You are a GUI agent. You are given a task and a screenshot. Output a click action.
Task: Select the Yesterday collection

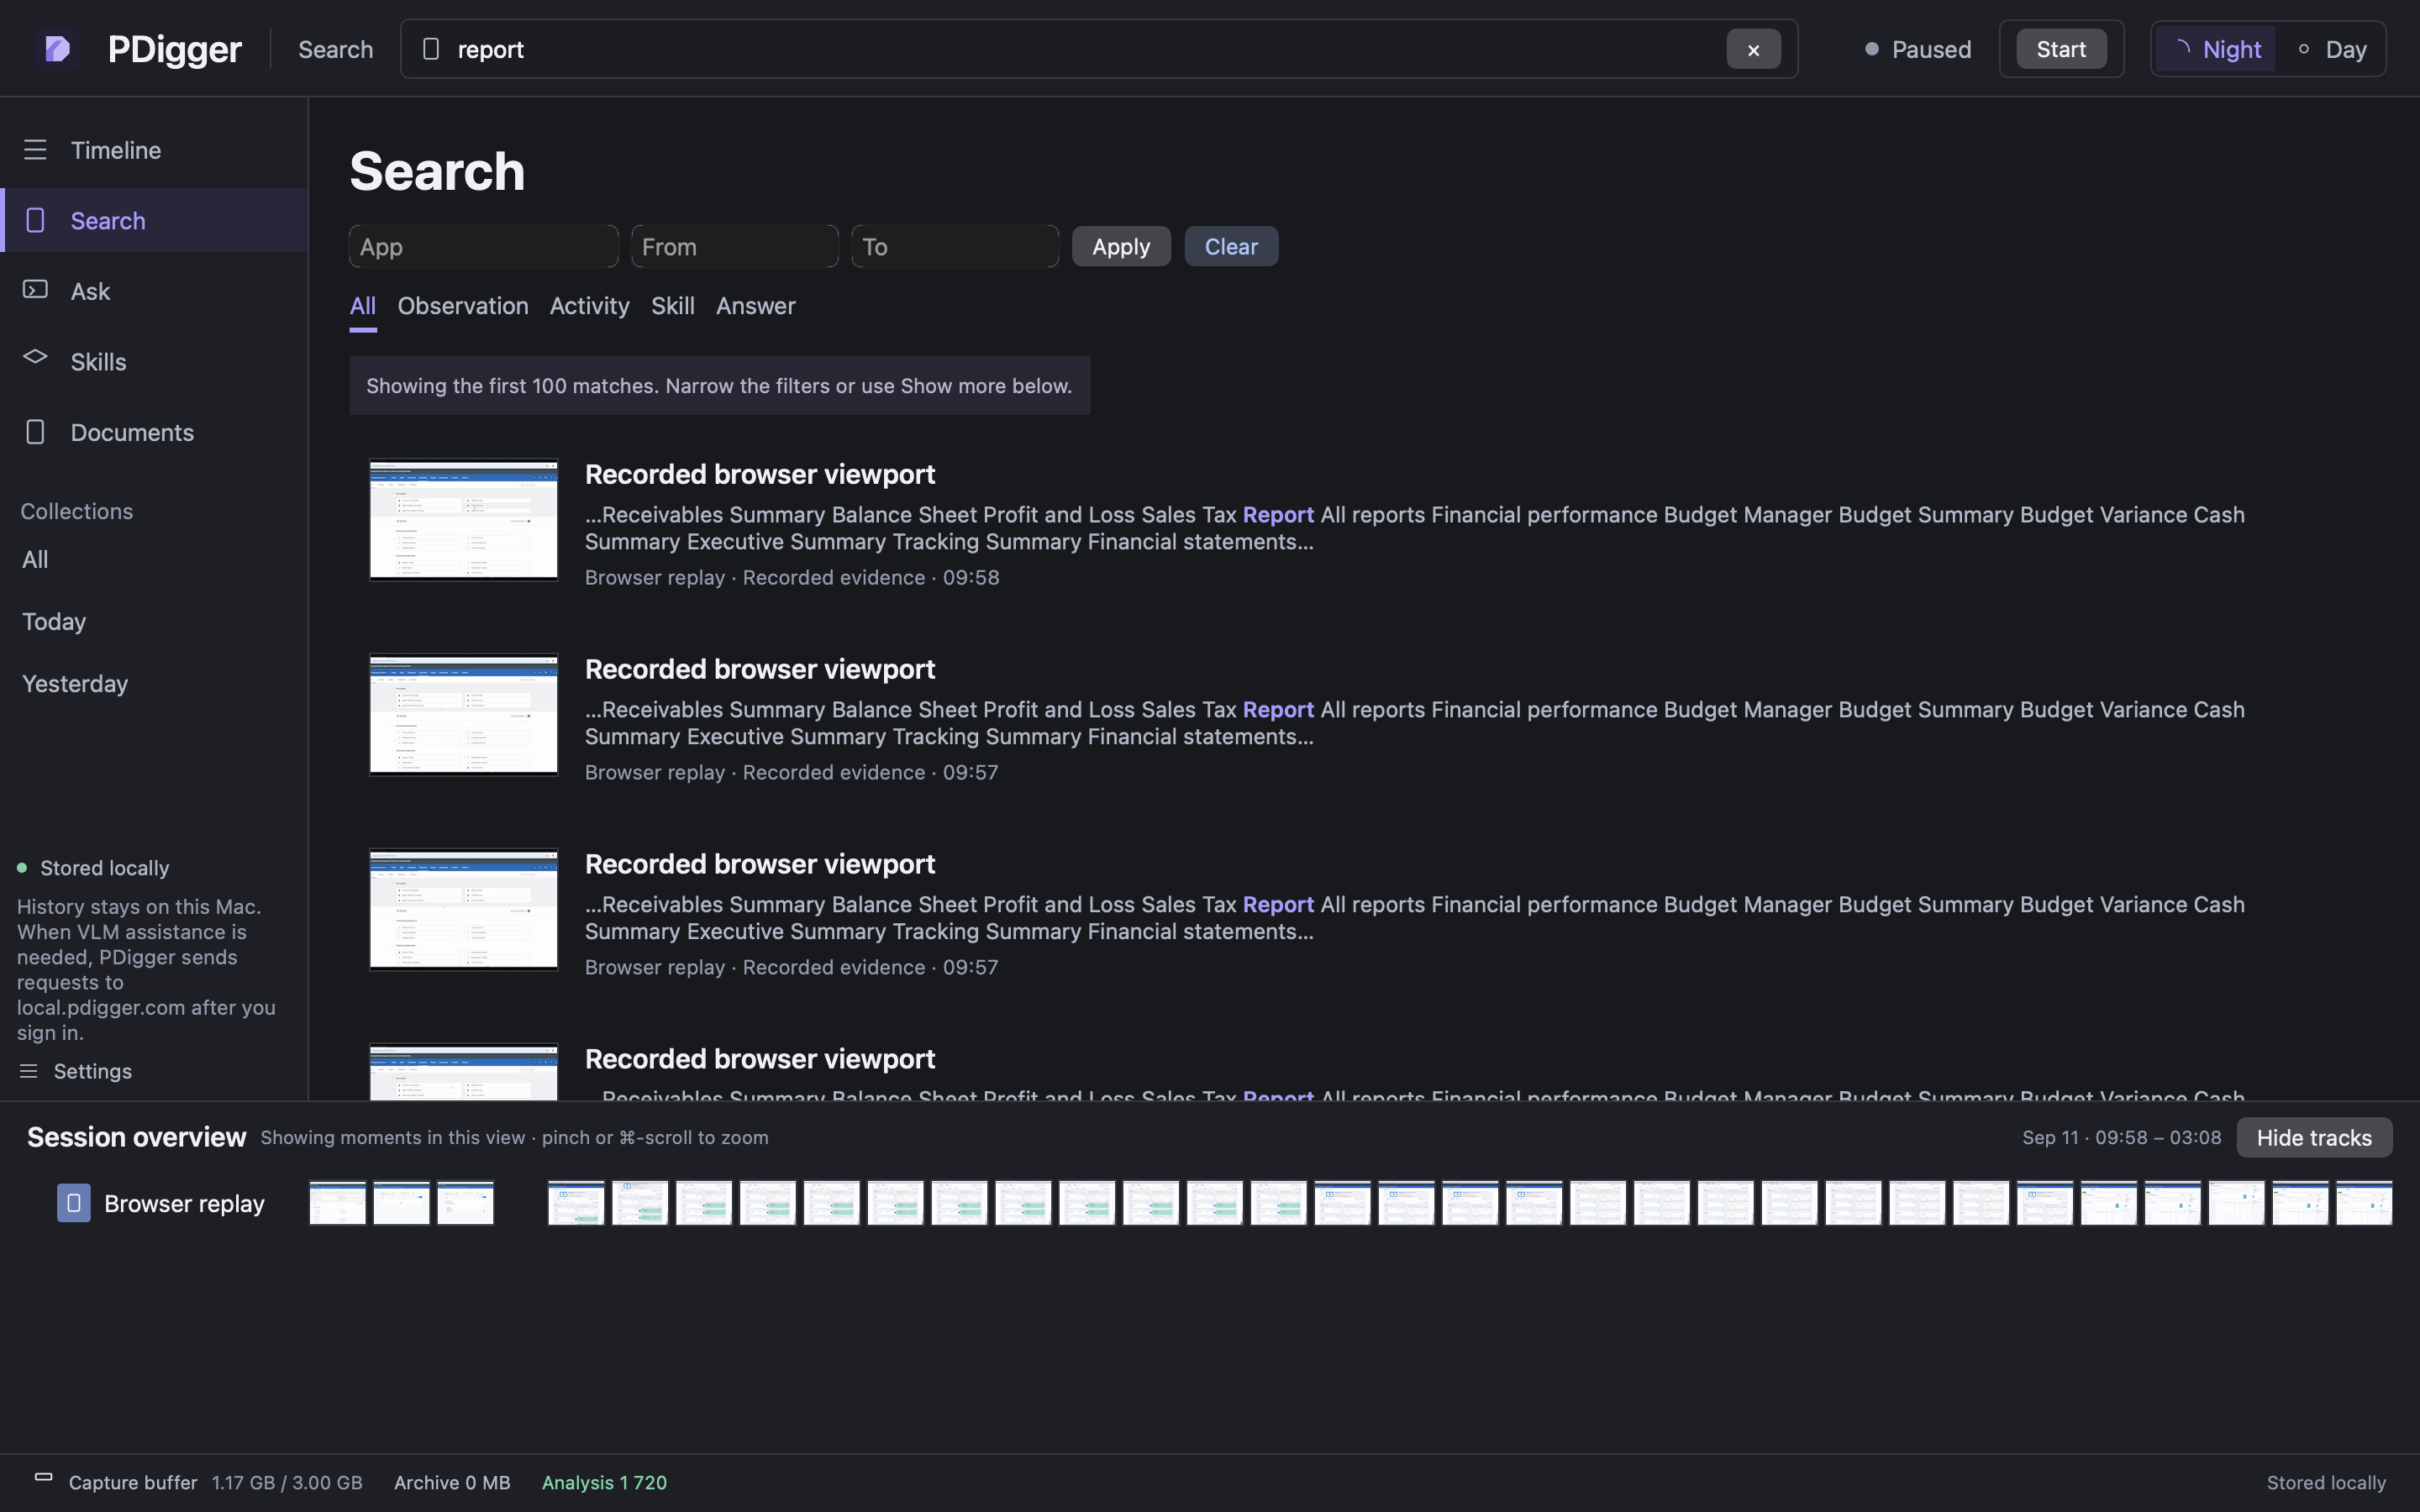(75, 683)
